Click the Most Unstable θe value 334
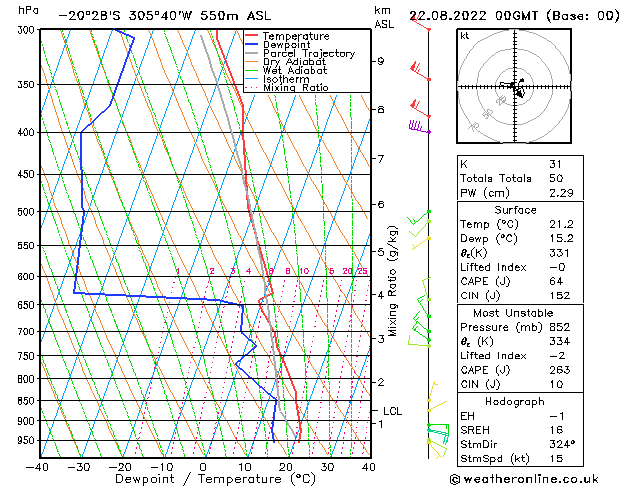This screenshot has height=486, width=629. pyautogui.click(x=560, y=341)
